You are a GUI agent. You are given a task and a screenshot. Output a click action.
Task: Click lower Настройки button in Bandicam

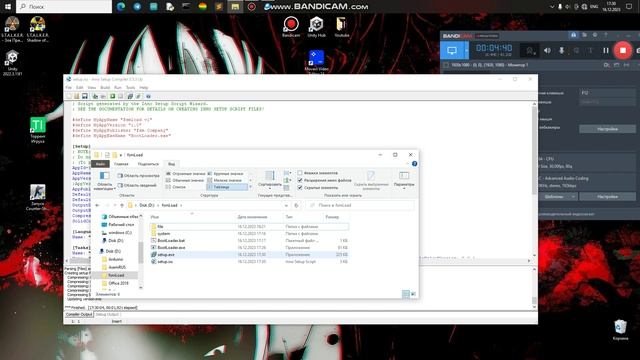pyautogui.click(x=607, y=197)
